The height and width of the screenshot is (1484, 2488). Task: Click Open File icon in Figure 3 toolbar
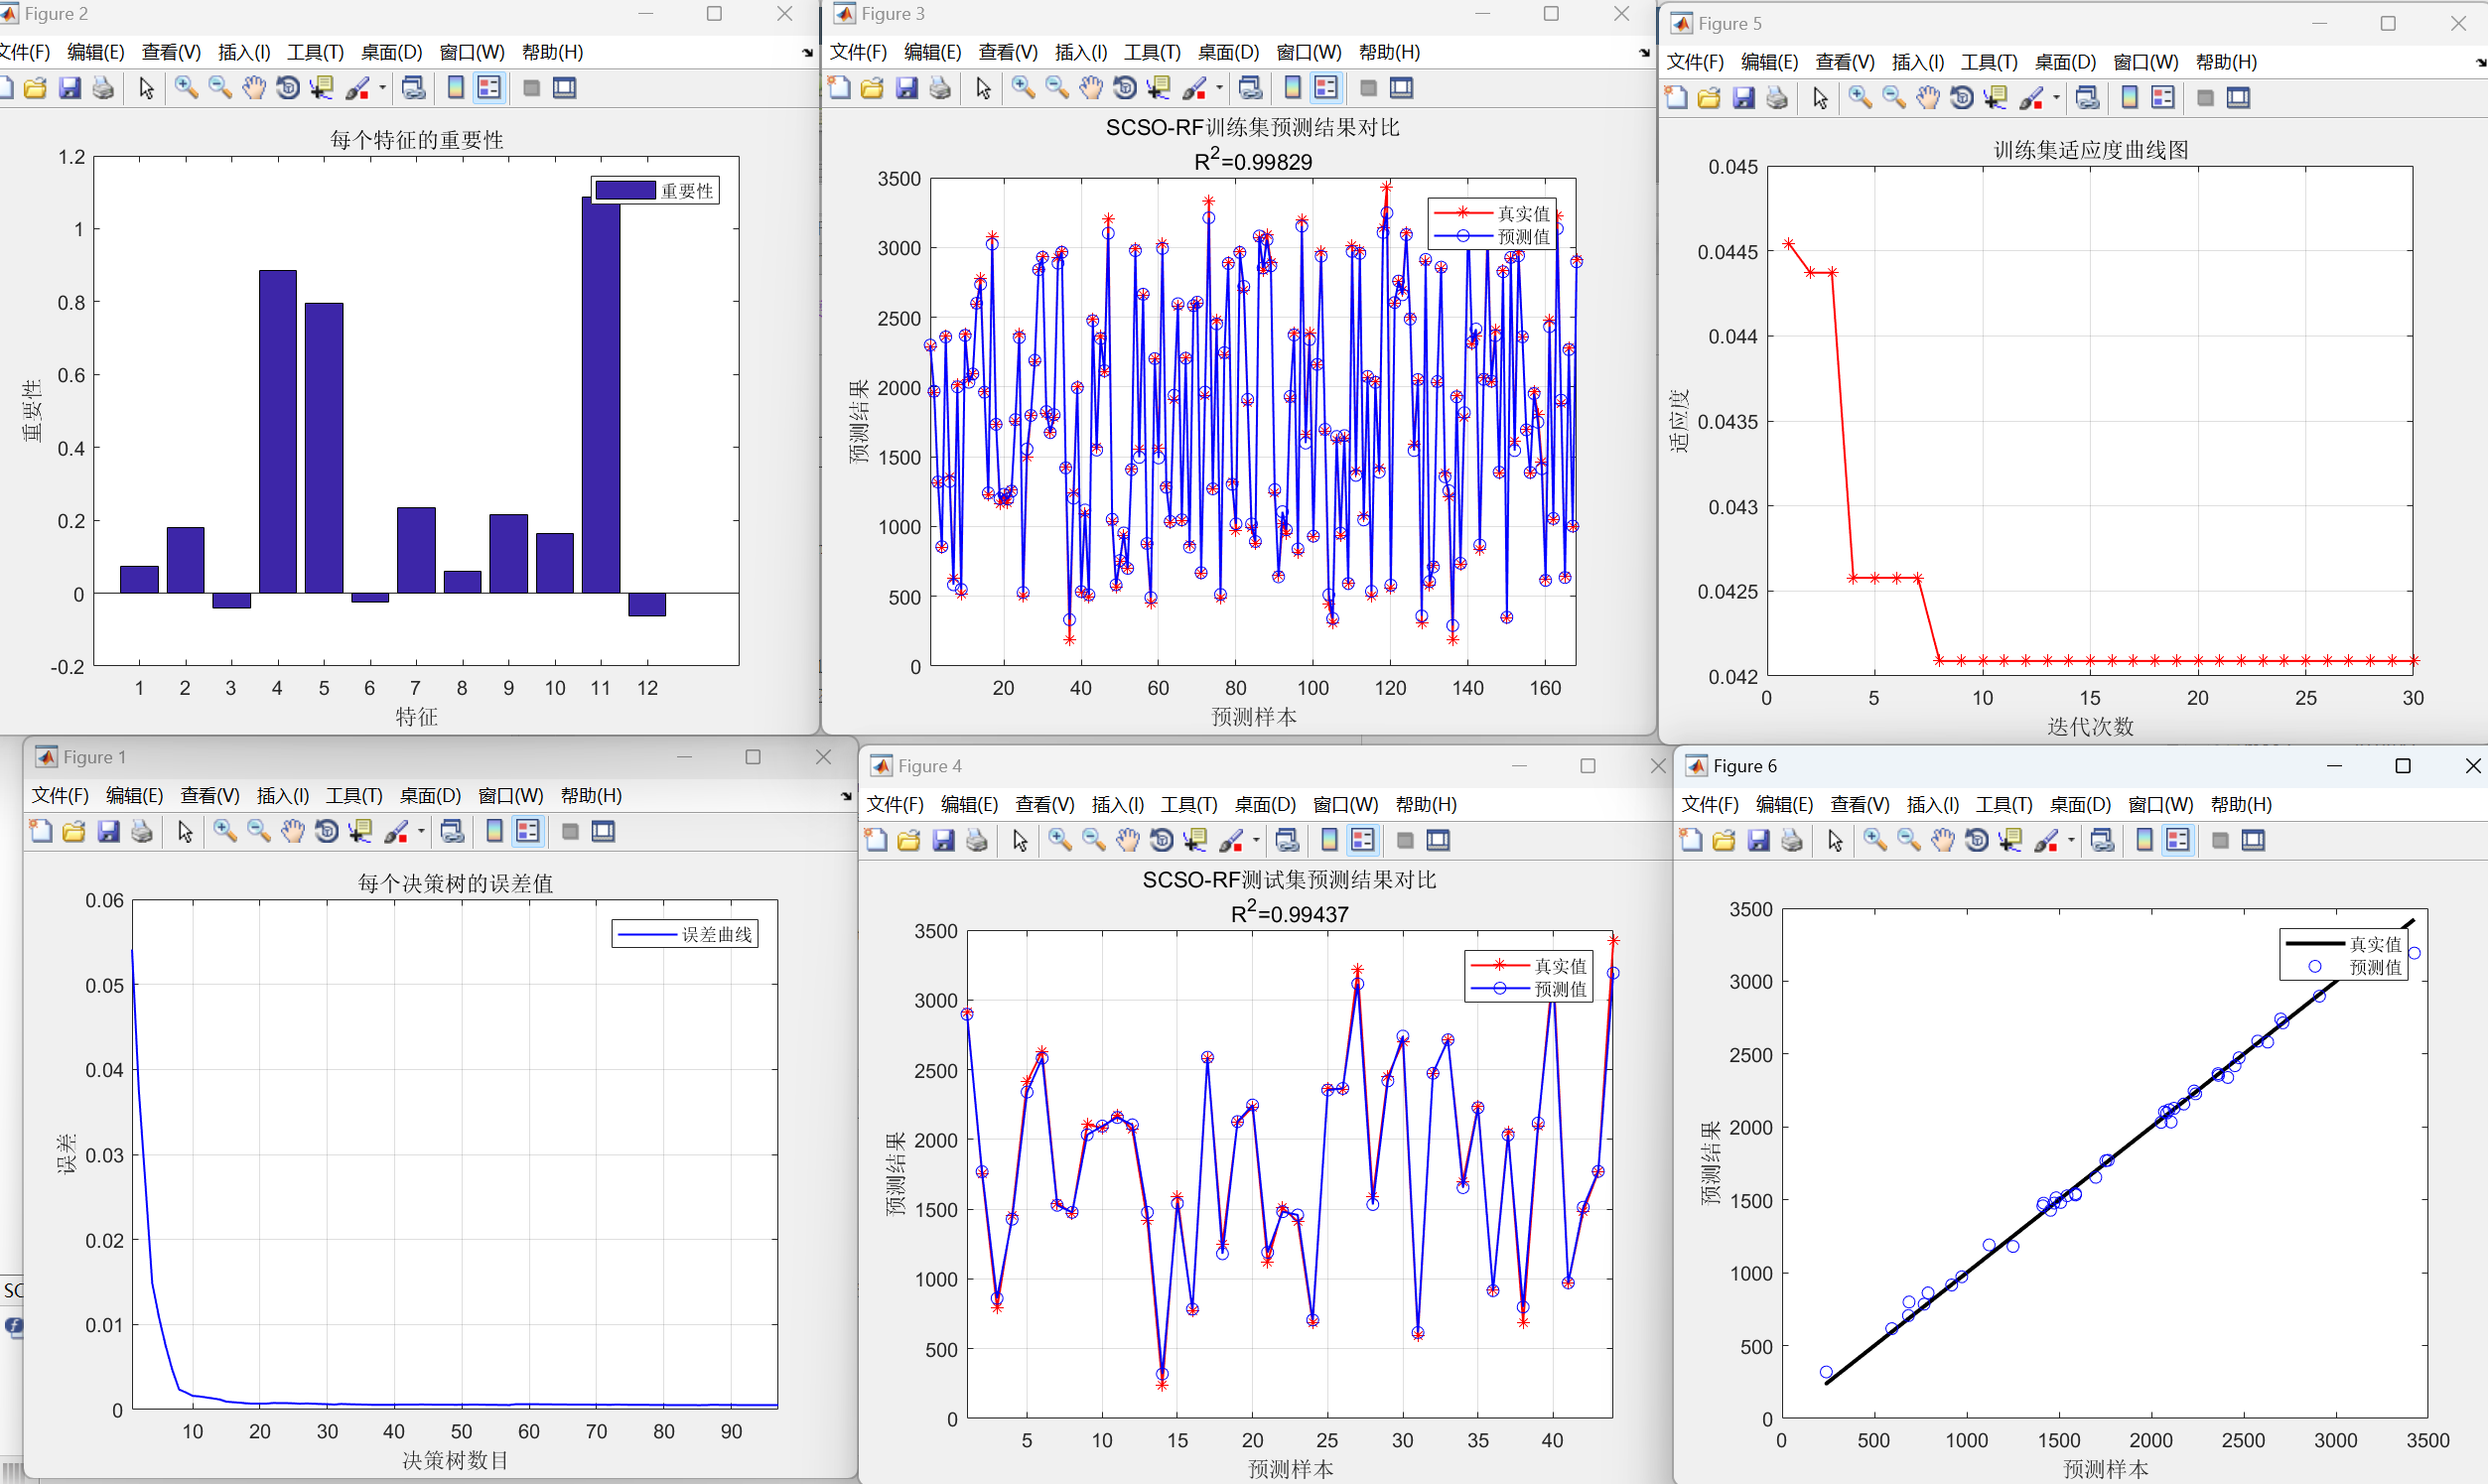click(x=872, y=88)
